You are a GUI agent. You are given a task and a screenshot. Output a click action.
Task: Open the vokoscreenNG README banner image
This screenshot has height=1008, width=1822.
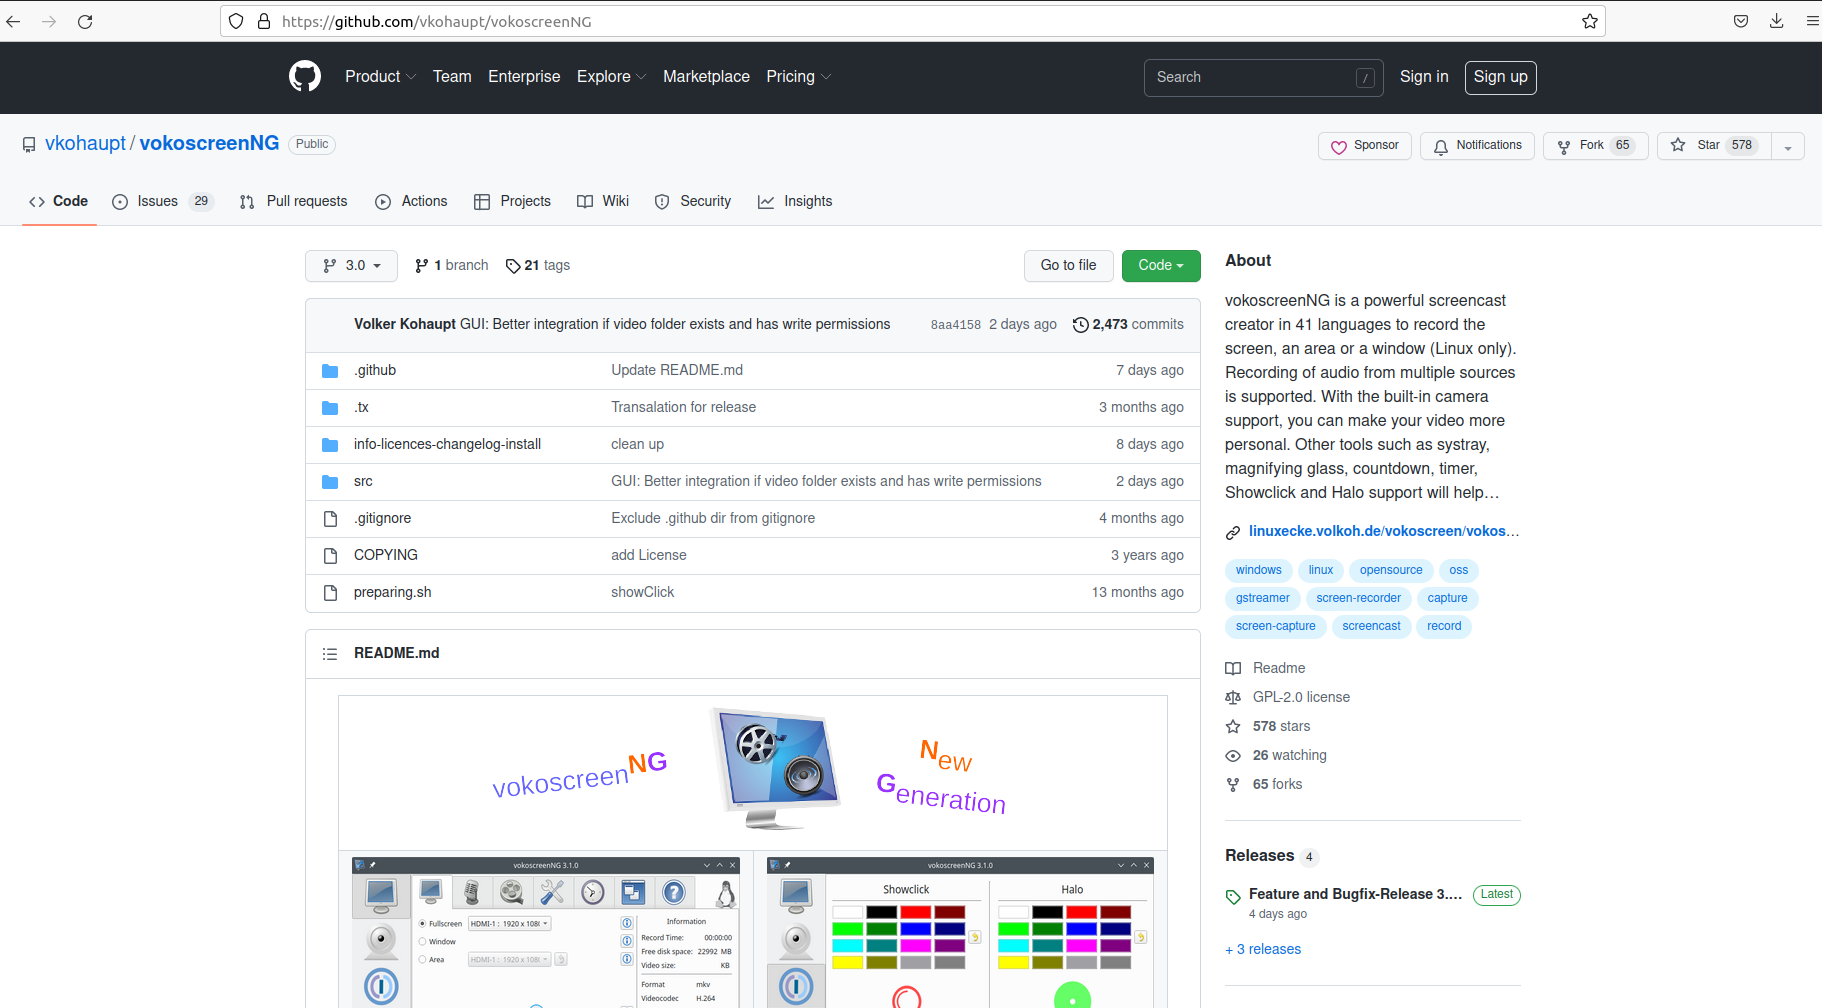753,772
